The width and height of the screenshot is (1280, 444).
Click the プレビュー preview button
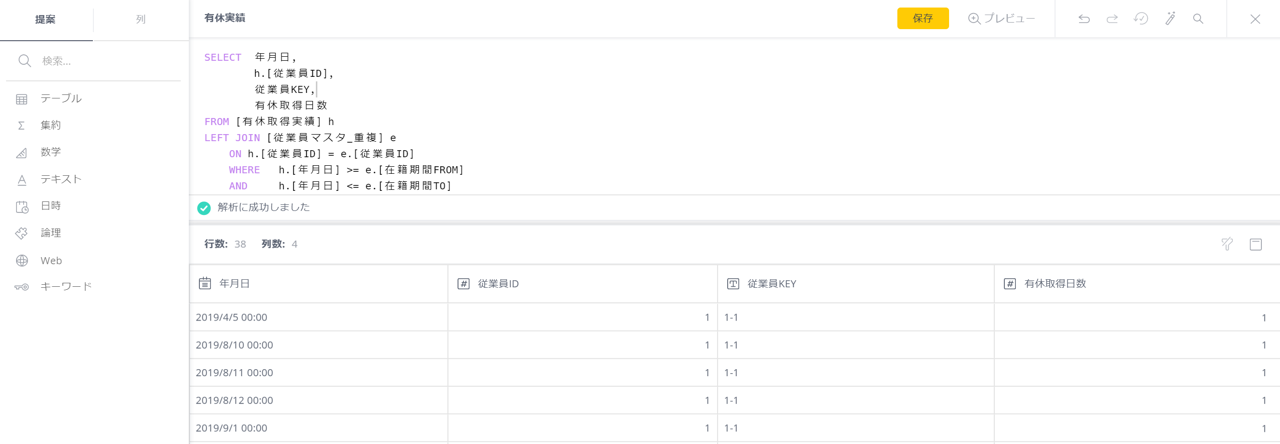(1001, 18)
